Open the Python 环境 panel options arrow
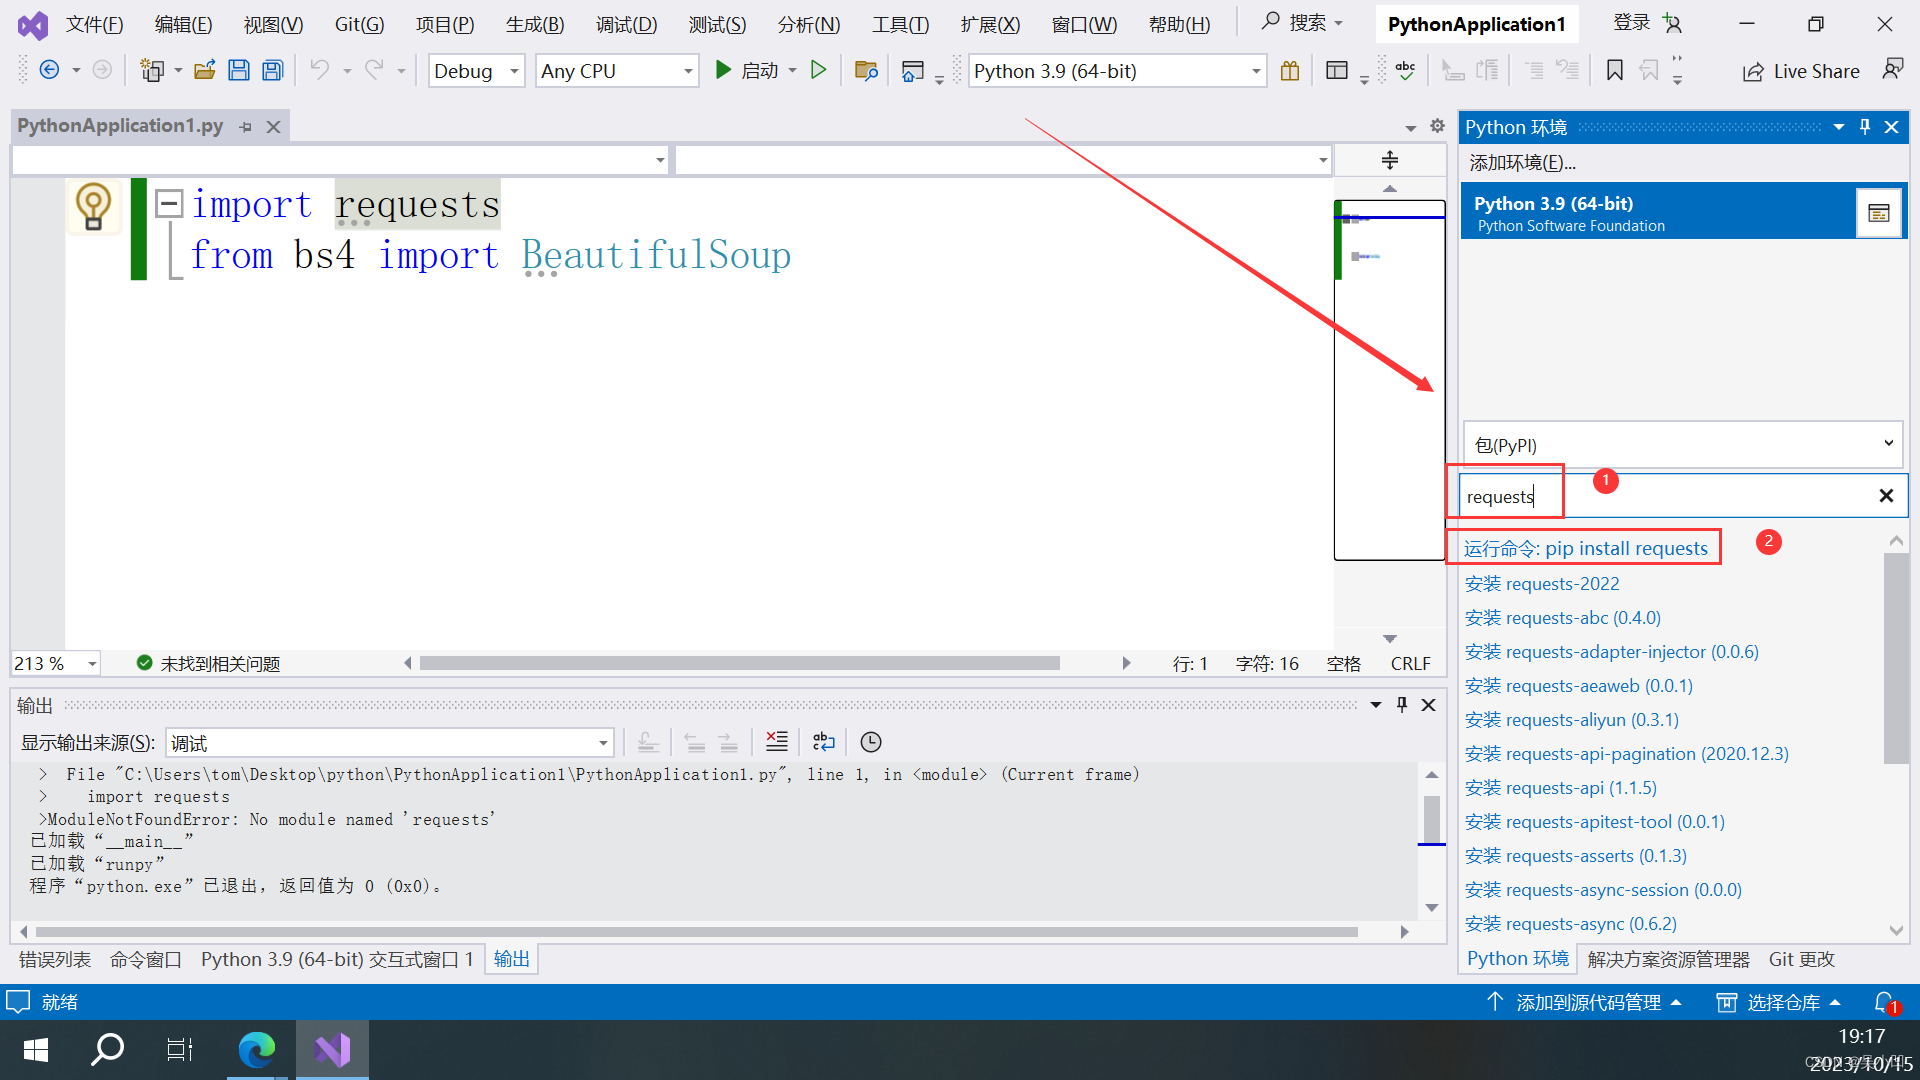This screenshot has width=1920, height=1080. click(1838, 127)
